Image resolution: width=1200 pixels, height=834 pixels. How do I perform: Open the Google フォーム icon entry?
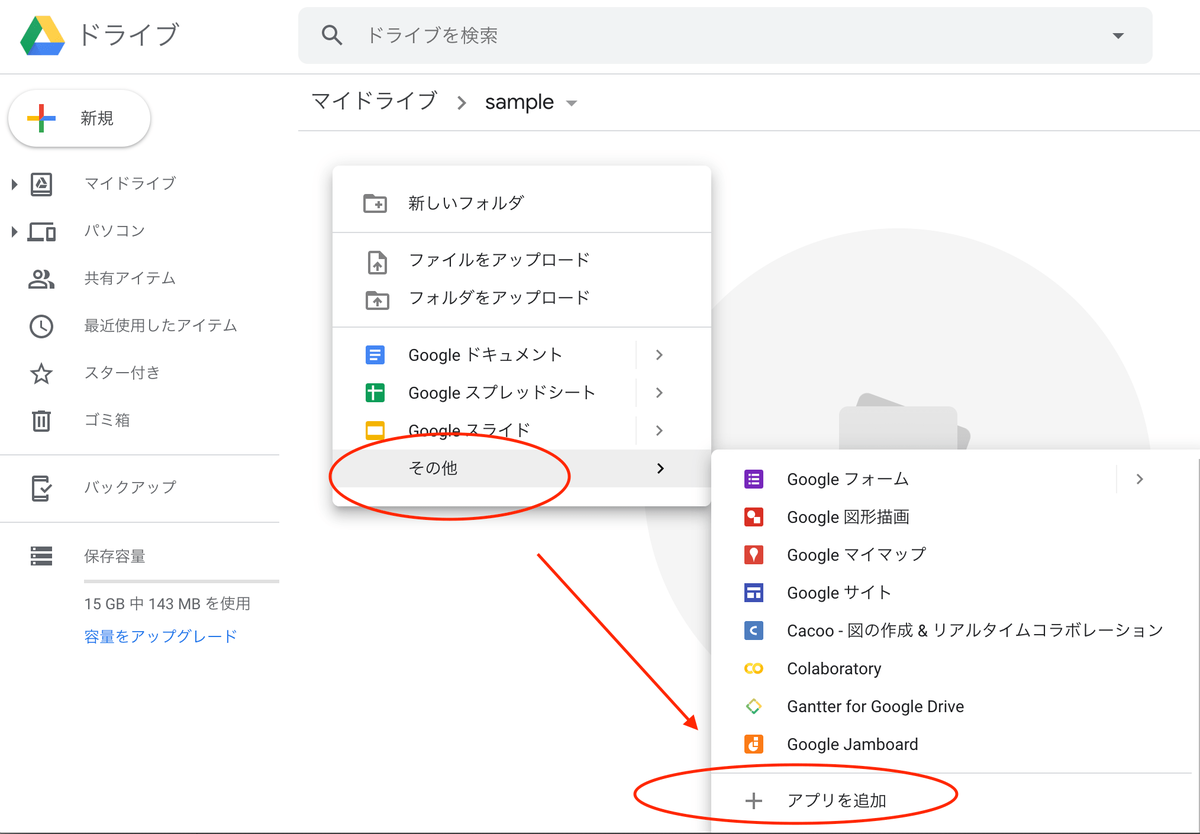coord(754,479)
